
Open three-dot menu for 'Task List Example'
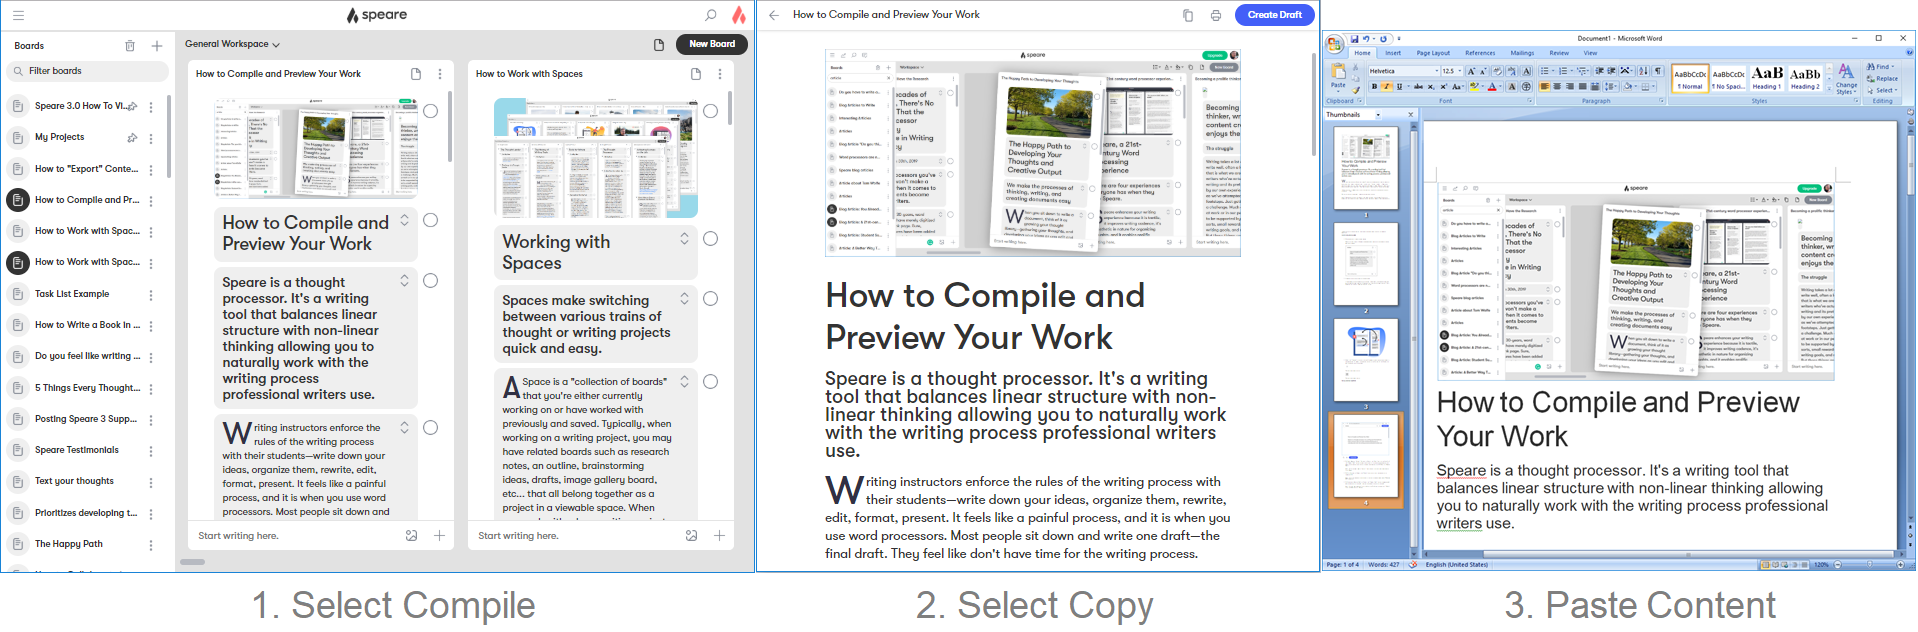[151, 295]
